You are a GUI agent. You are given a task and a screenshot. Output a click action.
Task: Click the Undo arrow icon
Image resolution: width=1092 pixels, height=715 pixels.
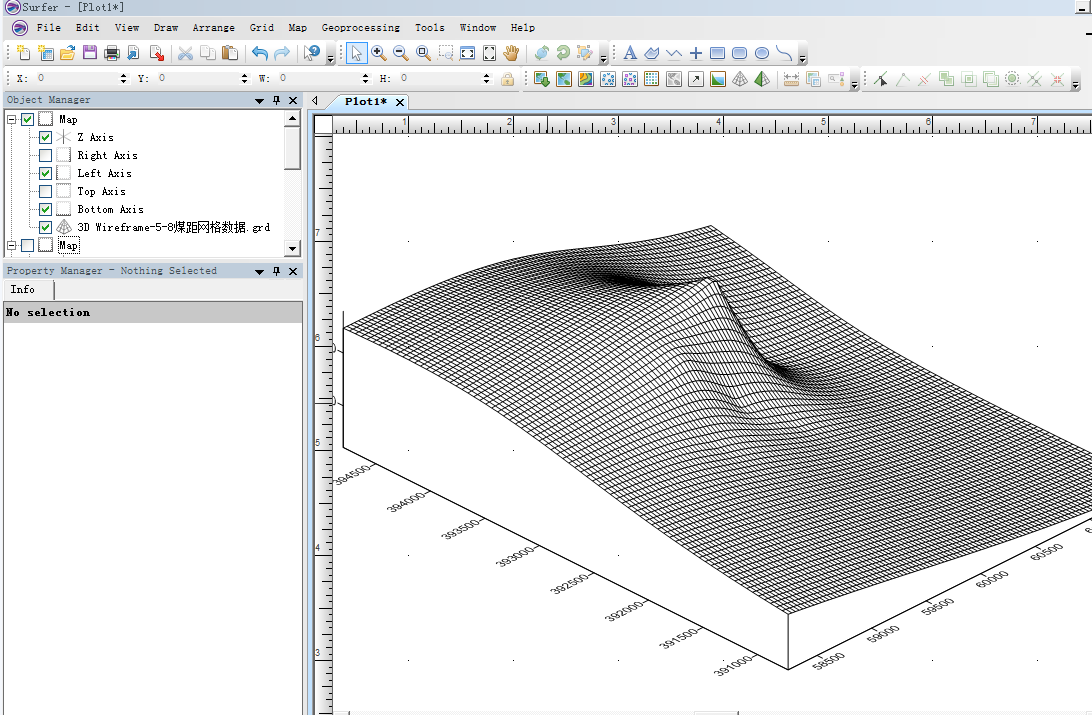[260, 53]
